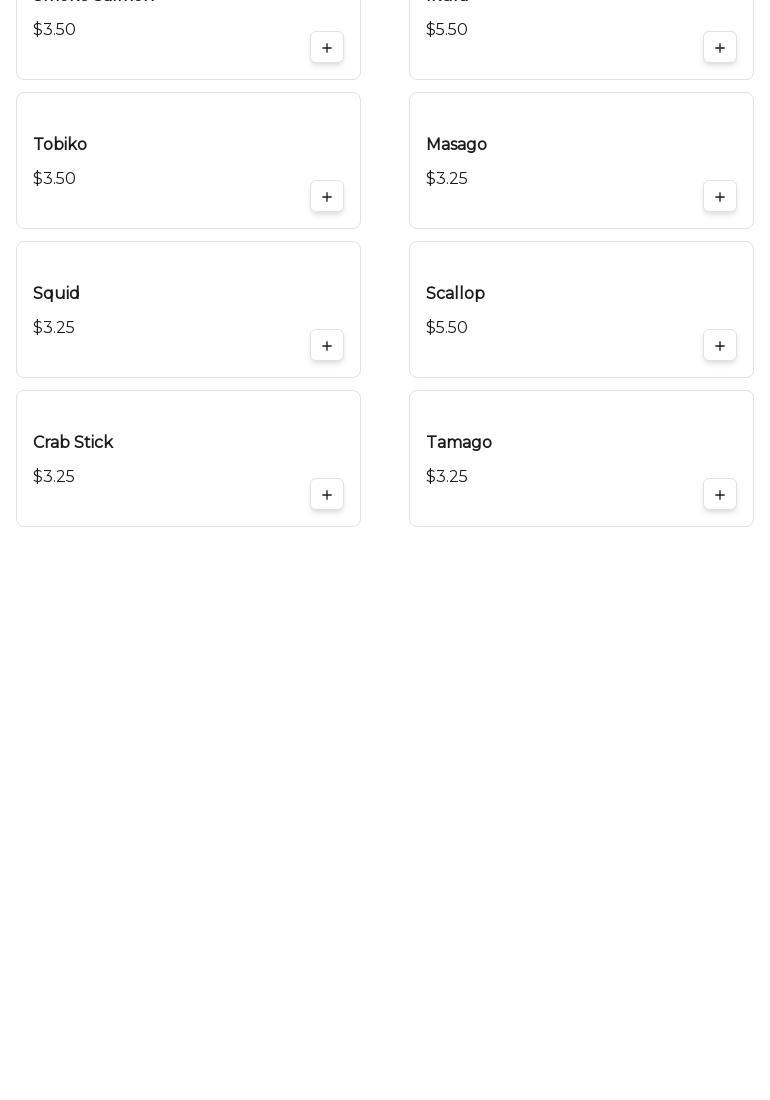Open the Squid menu item

click(56, 294)
